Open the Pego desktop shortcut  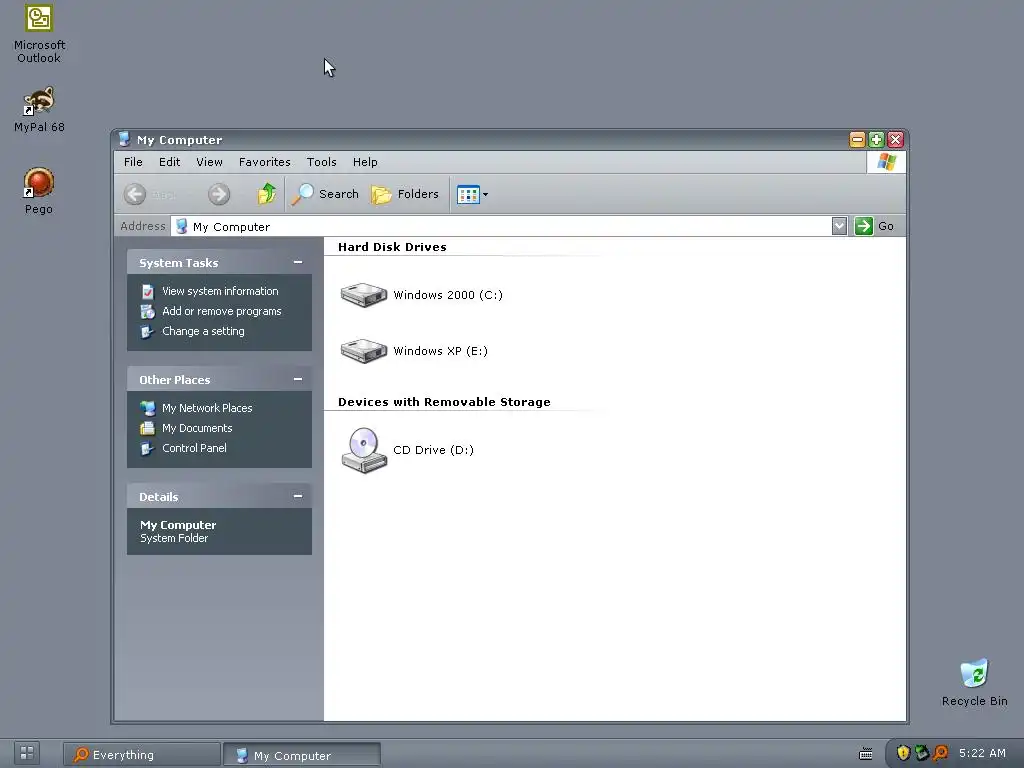[x=39, y=191]
